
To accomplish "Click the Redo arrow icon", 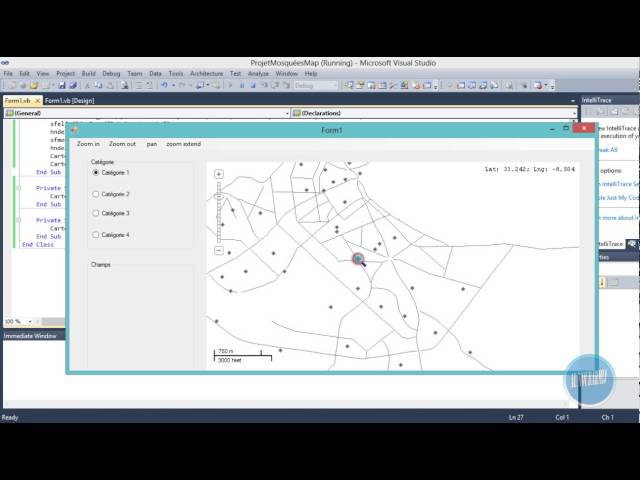I will [182, 85].
